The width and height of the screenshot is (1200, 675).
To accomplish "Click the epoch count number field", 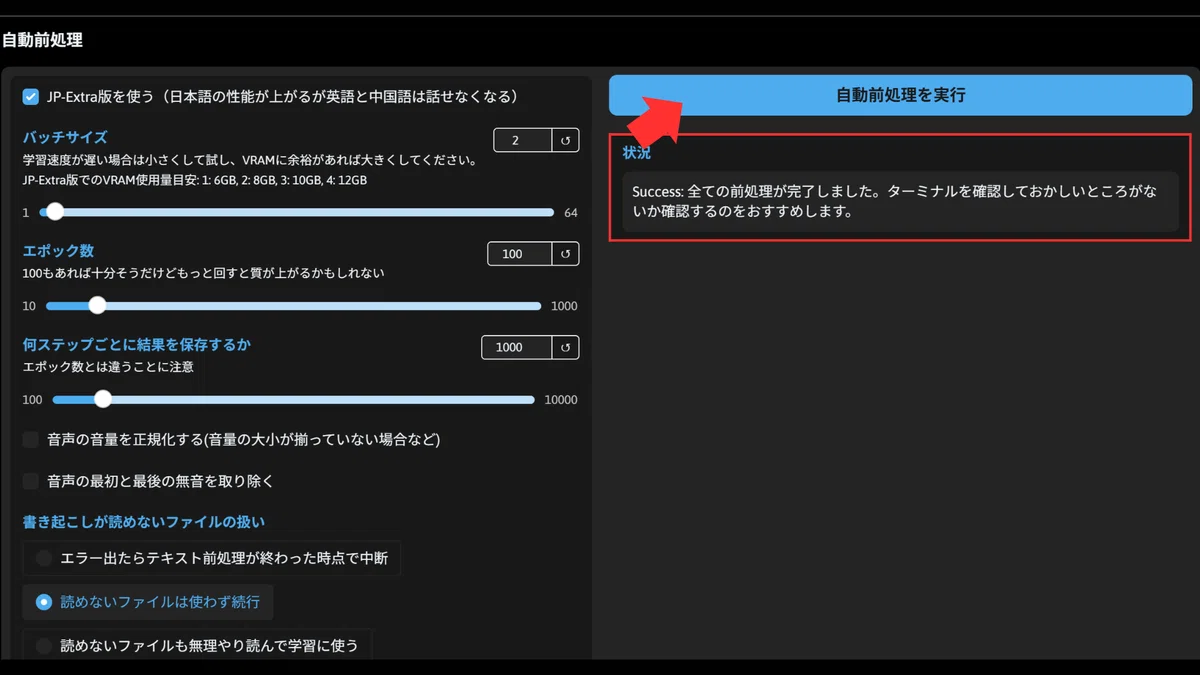I will pyautogui.click(x=520, y=254).
